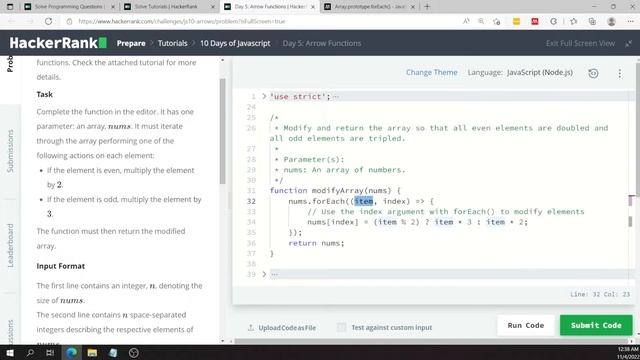This screenshot has width=640, height=360.
Task: Click the browser refresh button
Action: [48, 21]
